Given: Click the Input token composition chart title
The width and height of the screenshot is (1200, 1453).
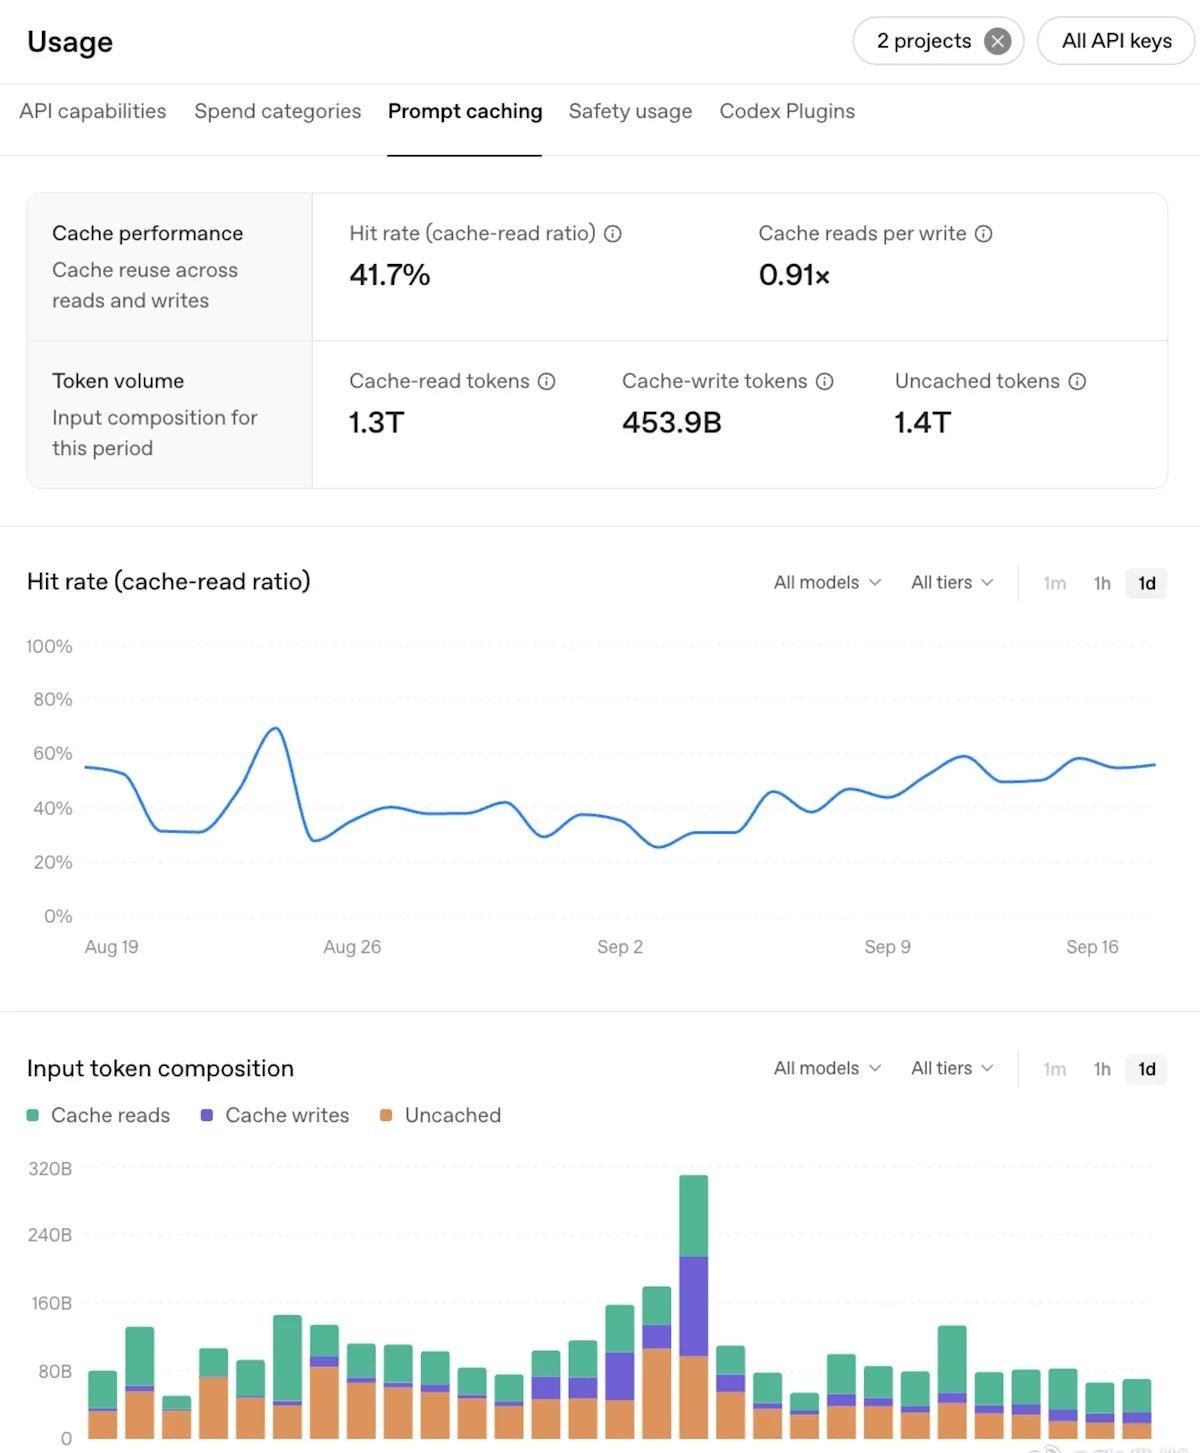Looking at the screenshot, I should (x=161, y=1068).
